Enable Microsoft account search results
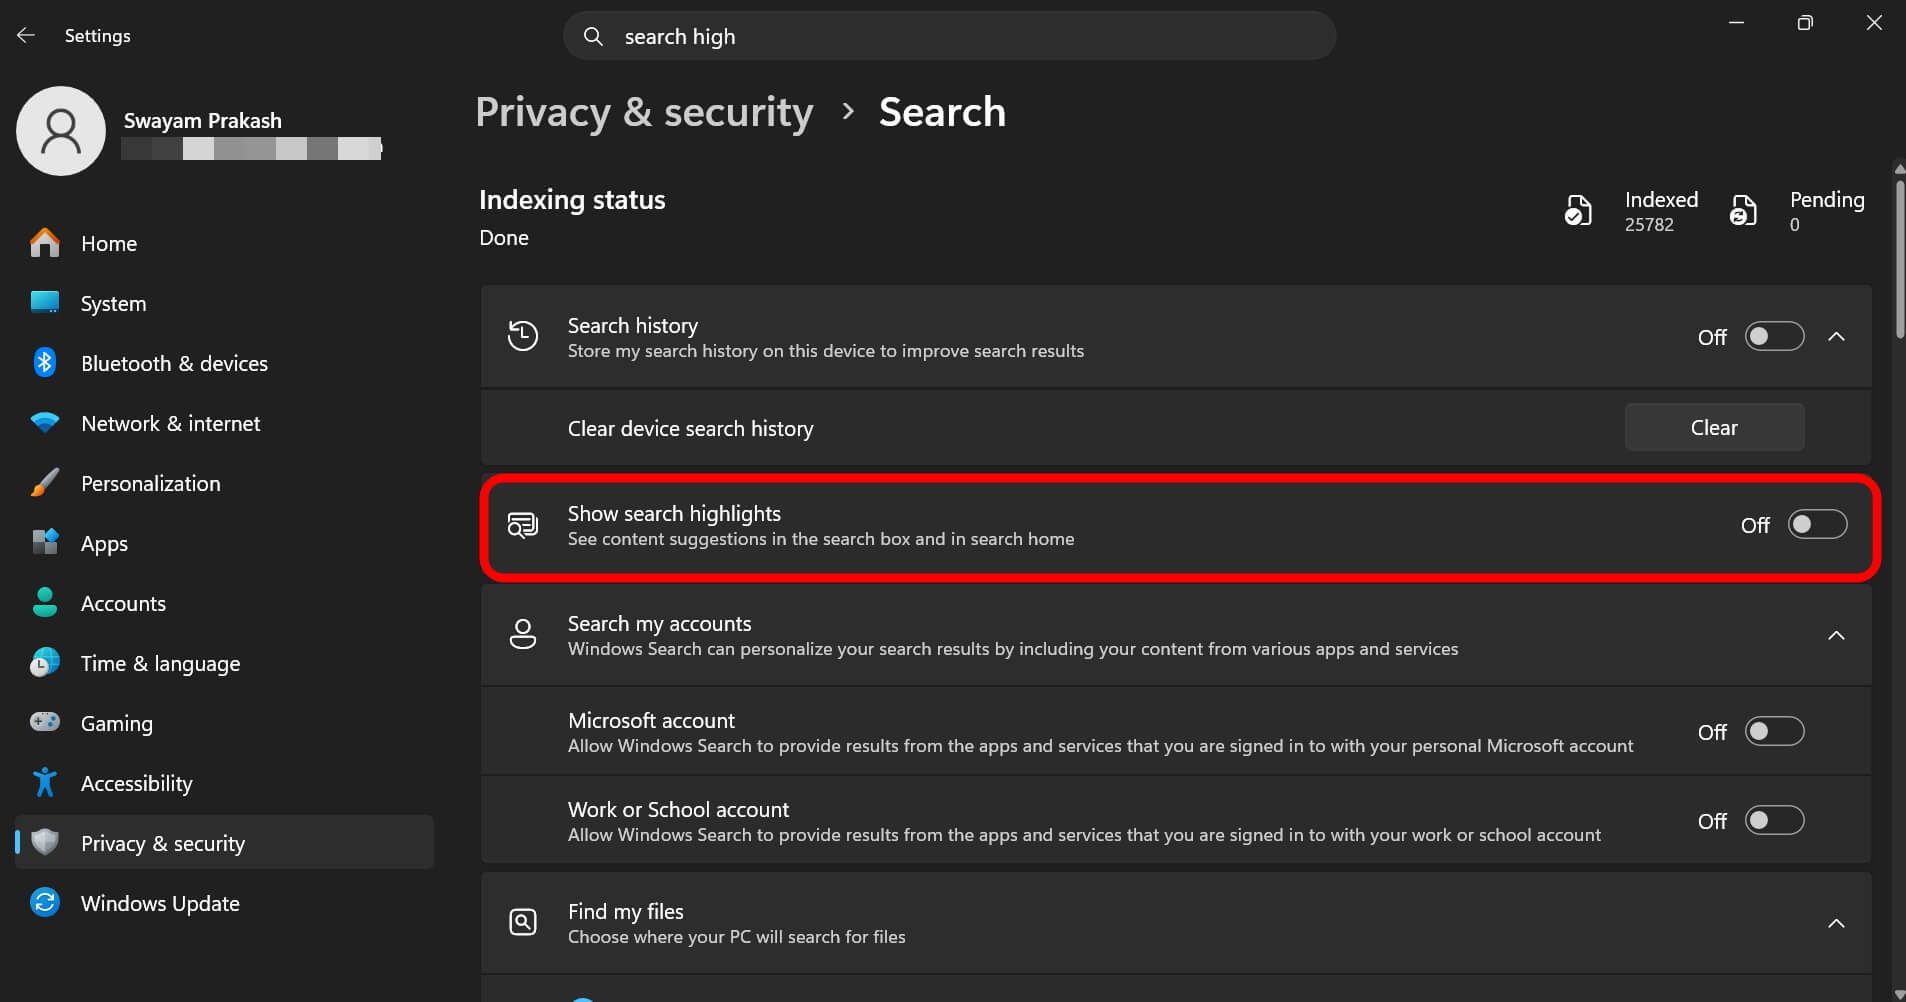1906x1002 pixels. pos(1774,731)
